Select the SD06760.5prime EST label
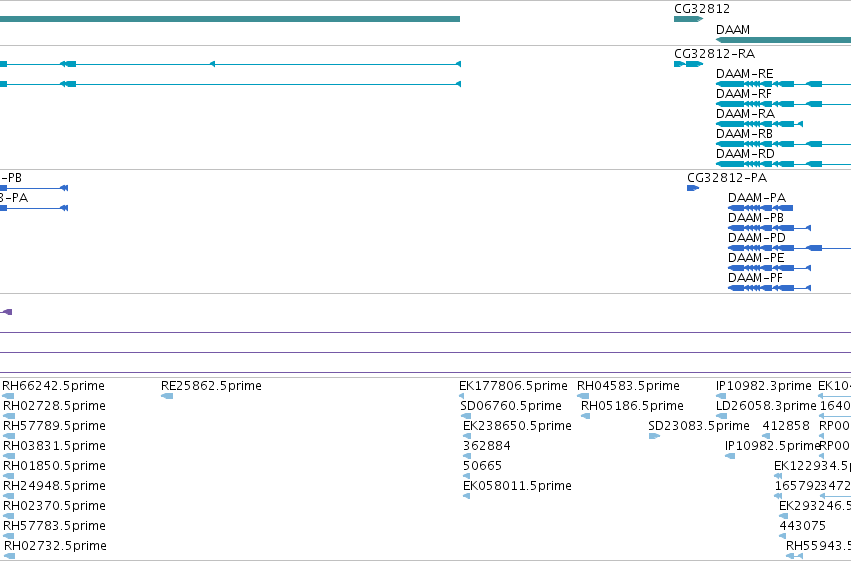The height and width of the screenshot is (561, 851). coord(511,406)
